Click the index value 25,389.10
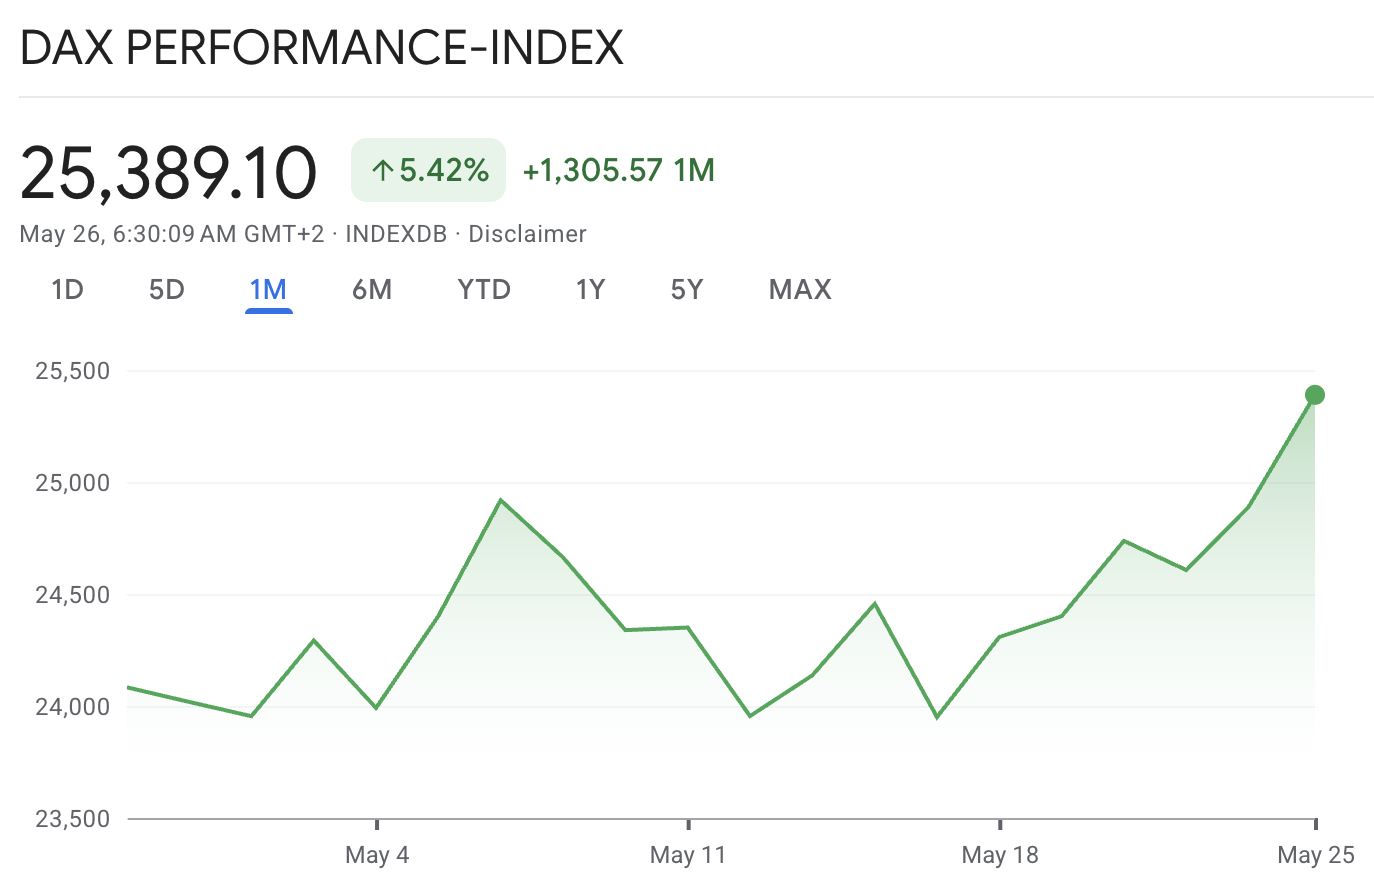This screenshot has height=892, width=1374. (x=168, y=172)
